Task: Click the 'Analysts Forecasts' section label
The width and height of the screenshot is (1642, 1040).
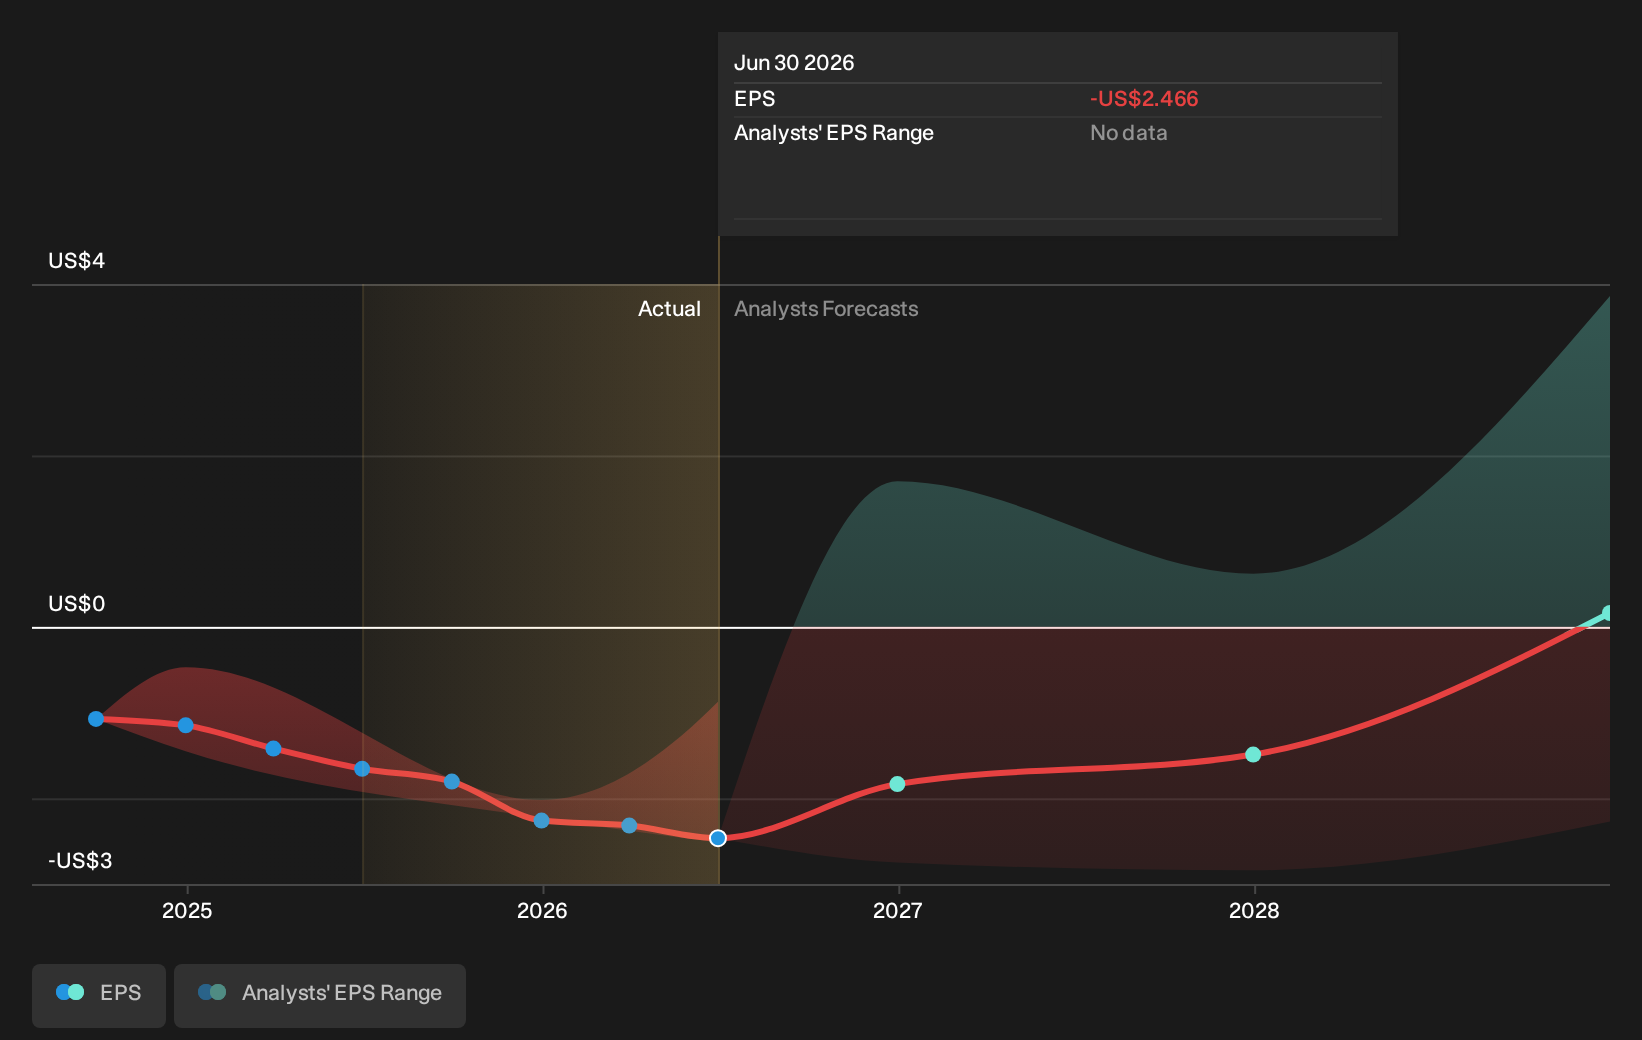Action: pos(826,309)
